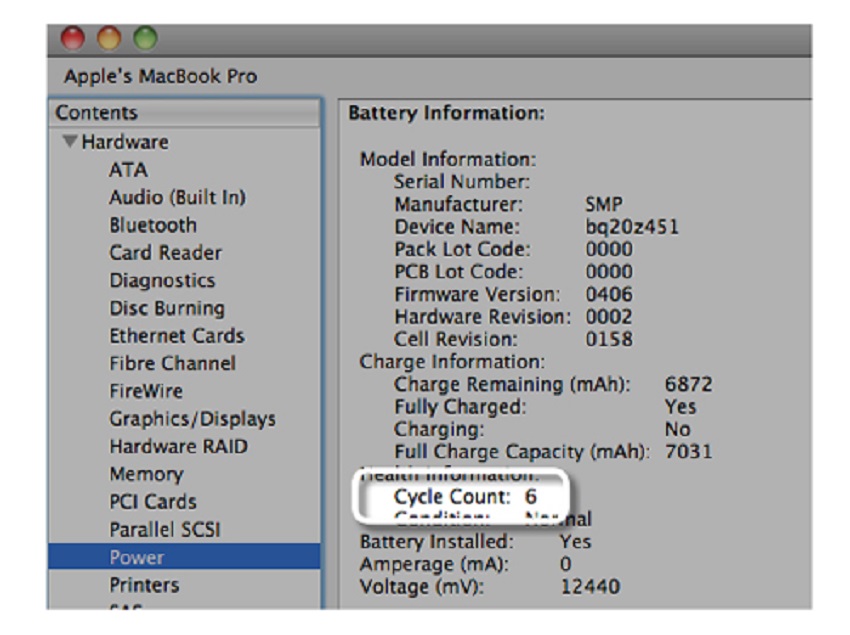
Task: Open Fibre Channel in the sidebar
Action: pyautogui.click(x=172, y=363)
